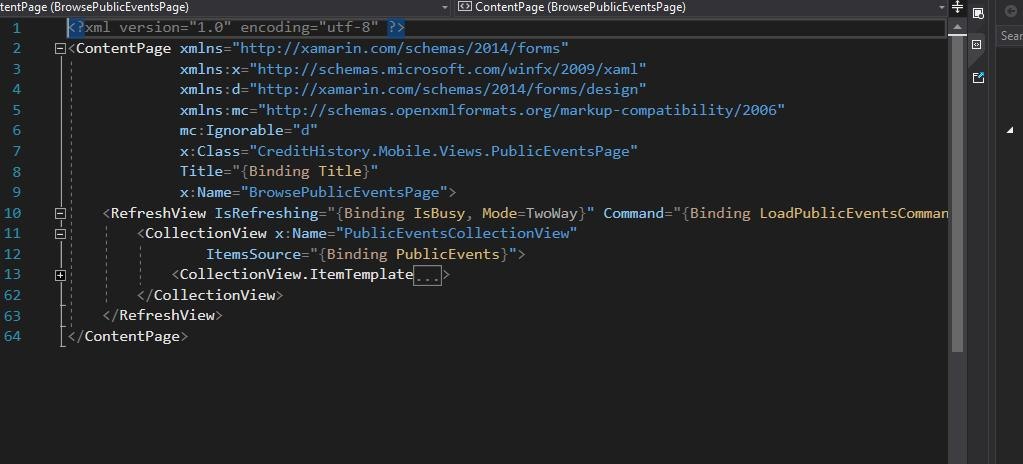Click the PublicEventsCollectionView name value

pos(457,233)
